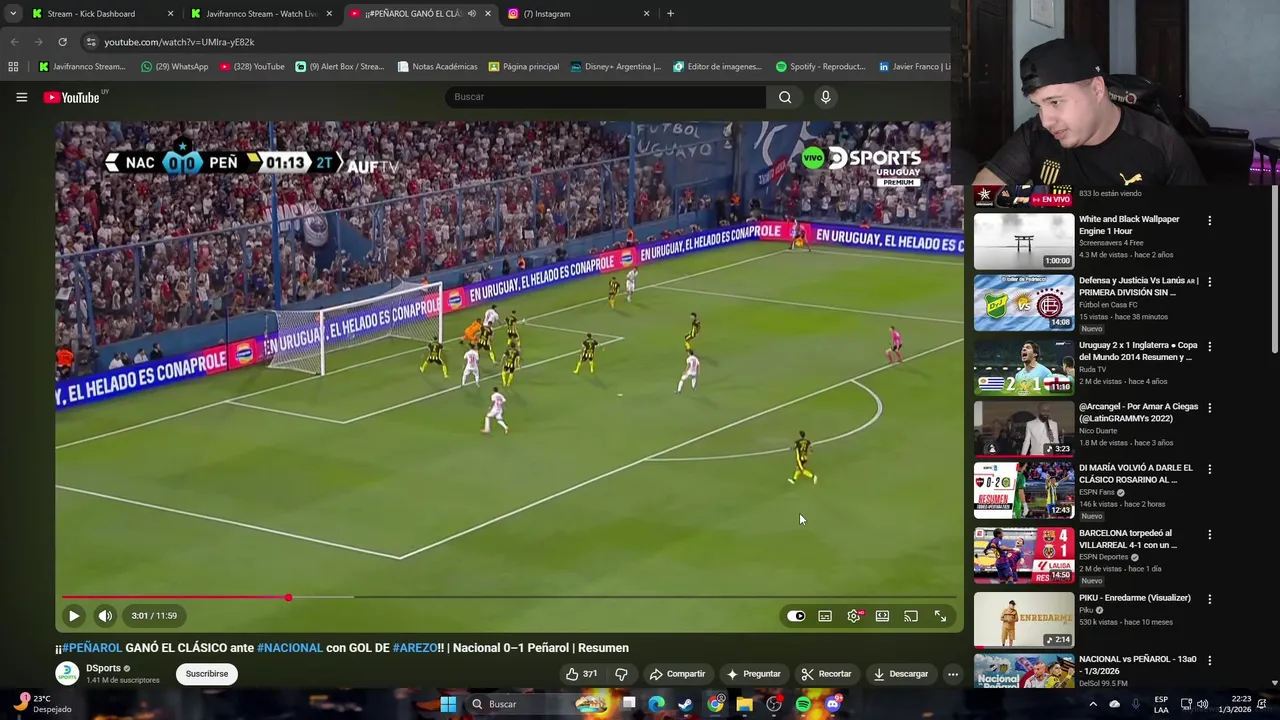The image size is (1280, 720).
Task: Enable subtitles with the captions icon
Action: tap(825, 616)
